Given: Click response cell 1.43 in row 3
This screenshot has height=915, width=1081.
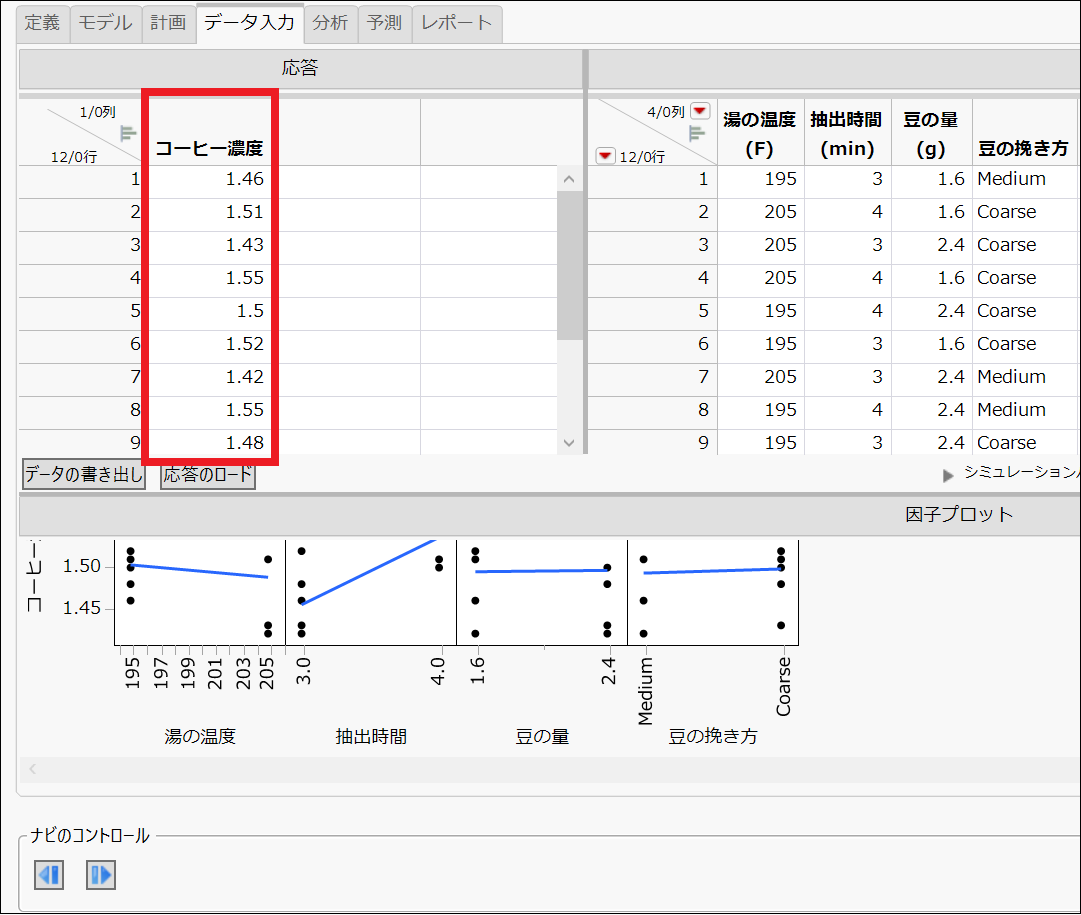Looking at the screenshot, I should 210,245.
